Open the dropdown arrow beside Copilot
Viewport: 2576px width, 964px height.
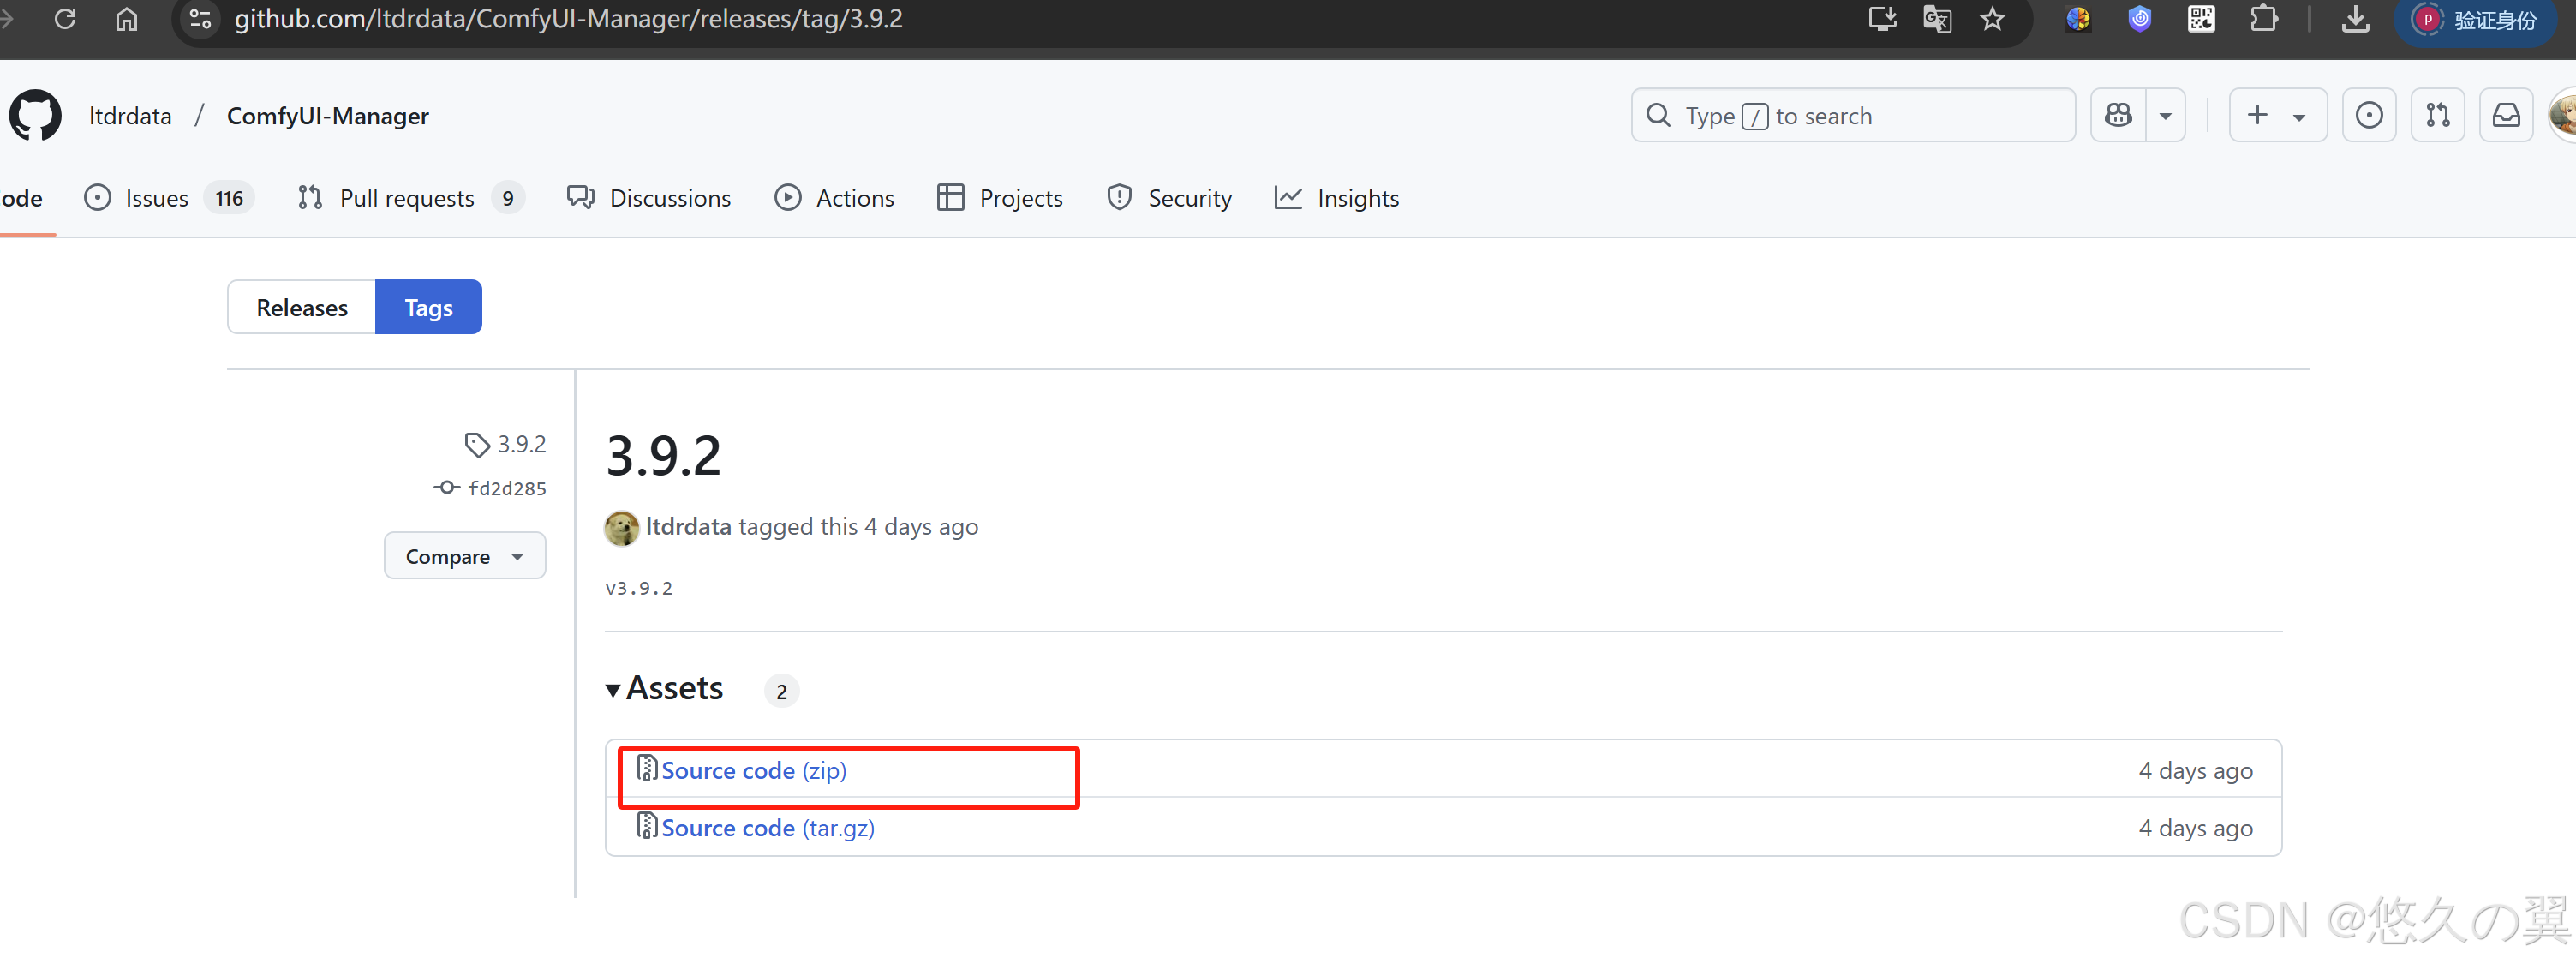coord(2165,116)
